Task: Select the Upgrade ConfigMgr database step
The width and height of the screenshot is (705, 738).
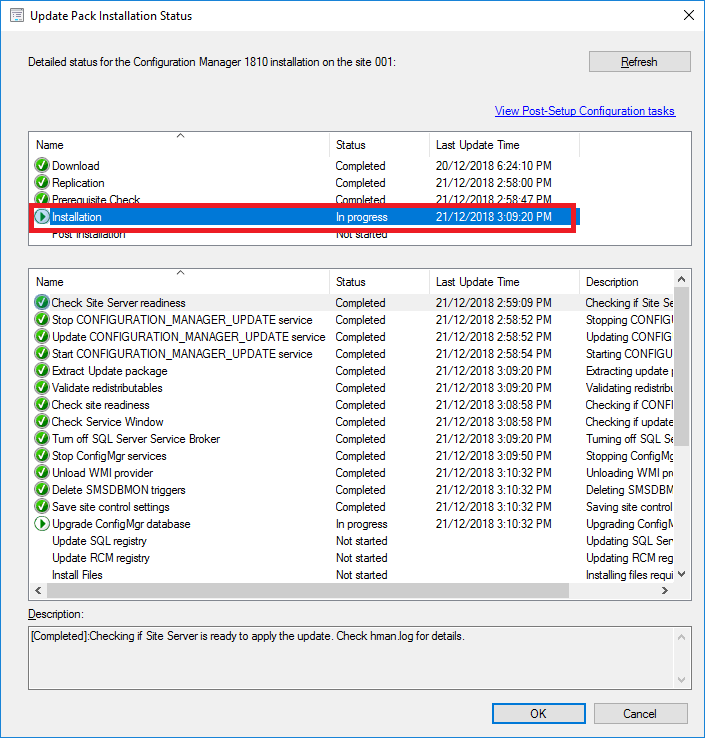Action: click(352, 523)
